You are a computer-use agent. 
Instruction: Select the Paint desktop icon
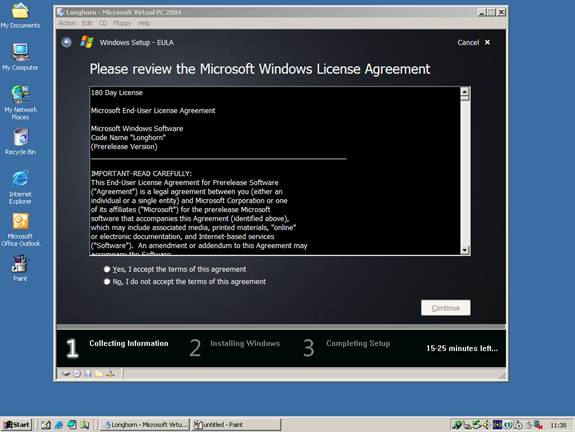pos(20,268)
